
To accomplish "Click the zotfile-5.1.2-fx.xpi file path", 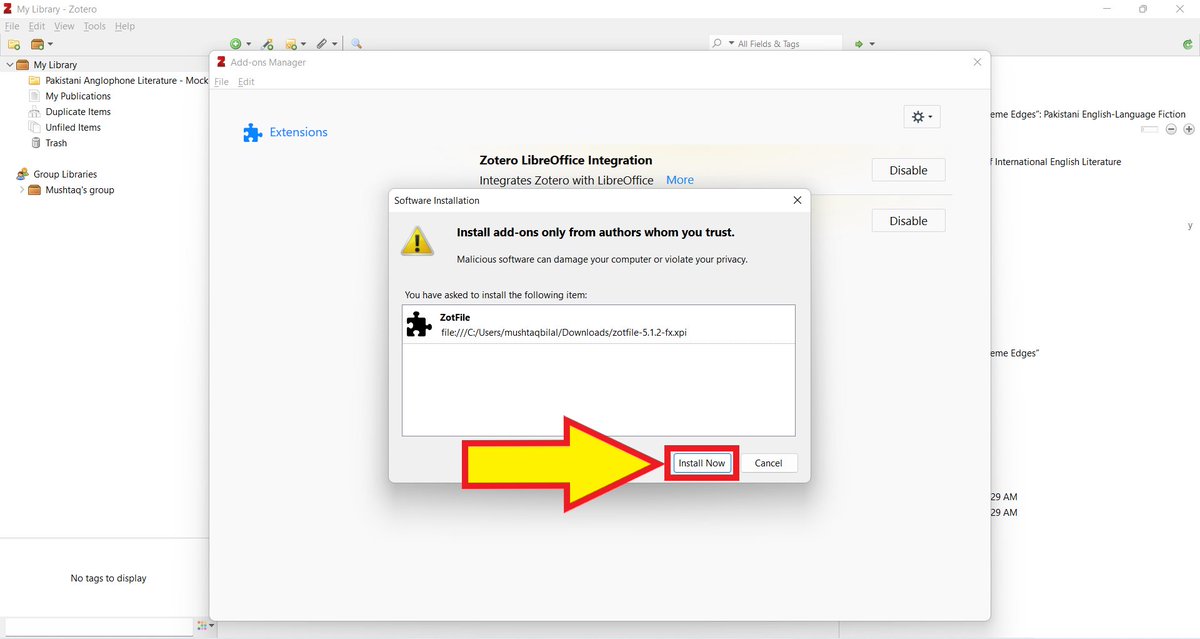I will point(564,333).
